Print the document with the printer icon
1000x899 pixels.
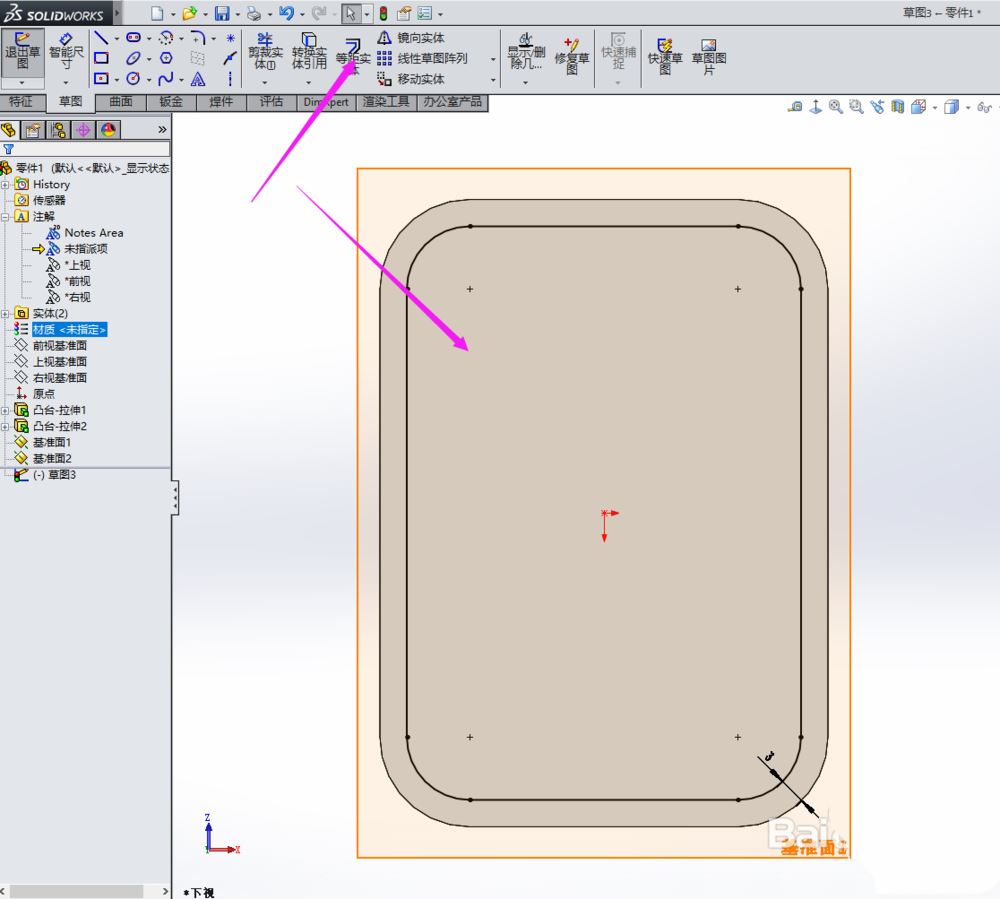click(x=254, y=13)
